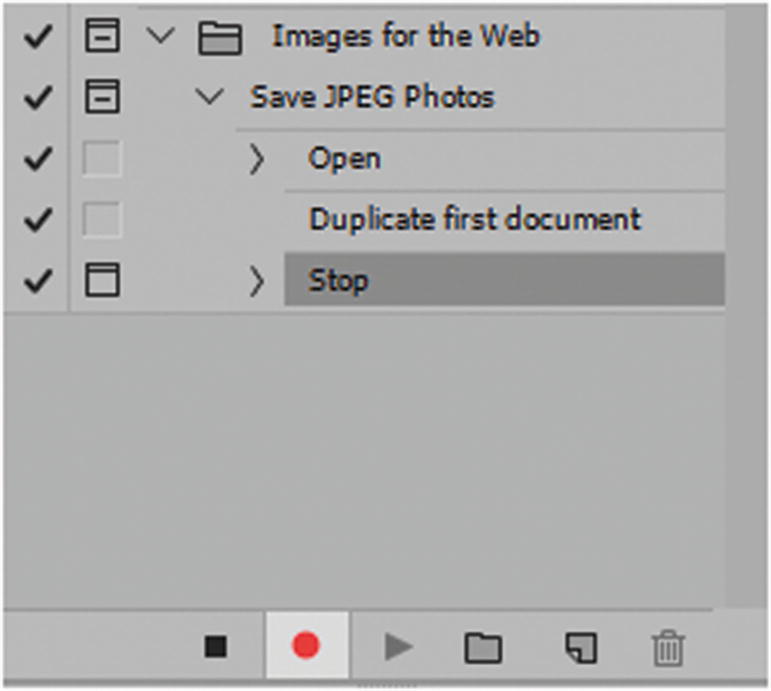Disable the Duplicate first document step checkmark

pos(37,220)
